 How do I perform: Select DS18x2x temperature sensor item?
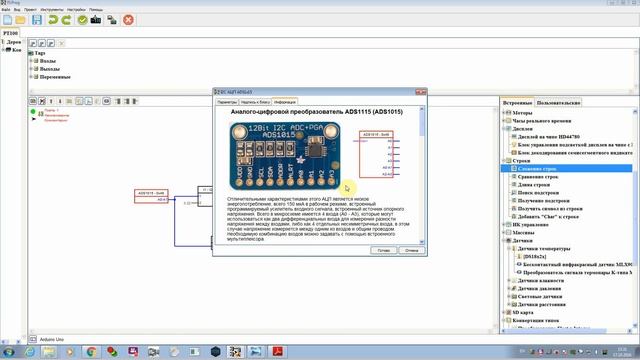point(534,257)
